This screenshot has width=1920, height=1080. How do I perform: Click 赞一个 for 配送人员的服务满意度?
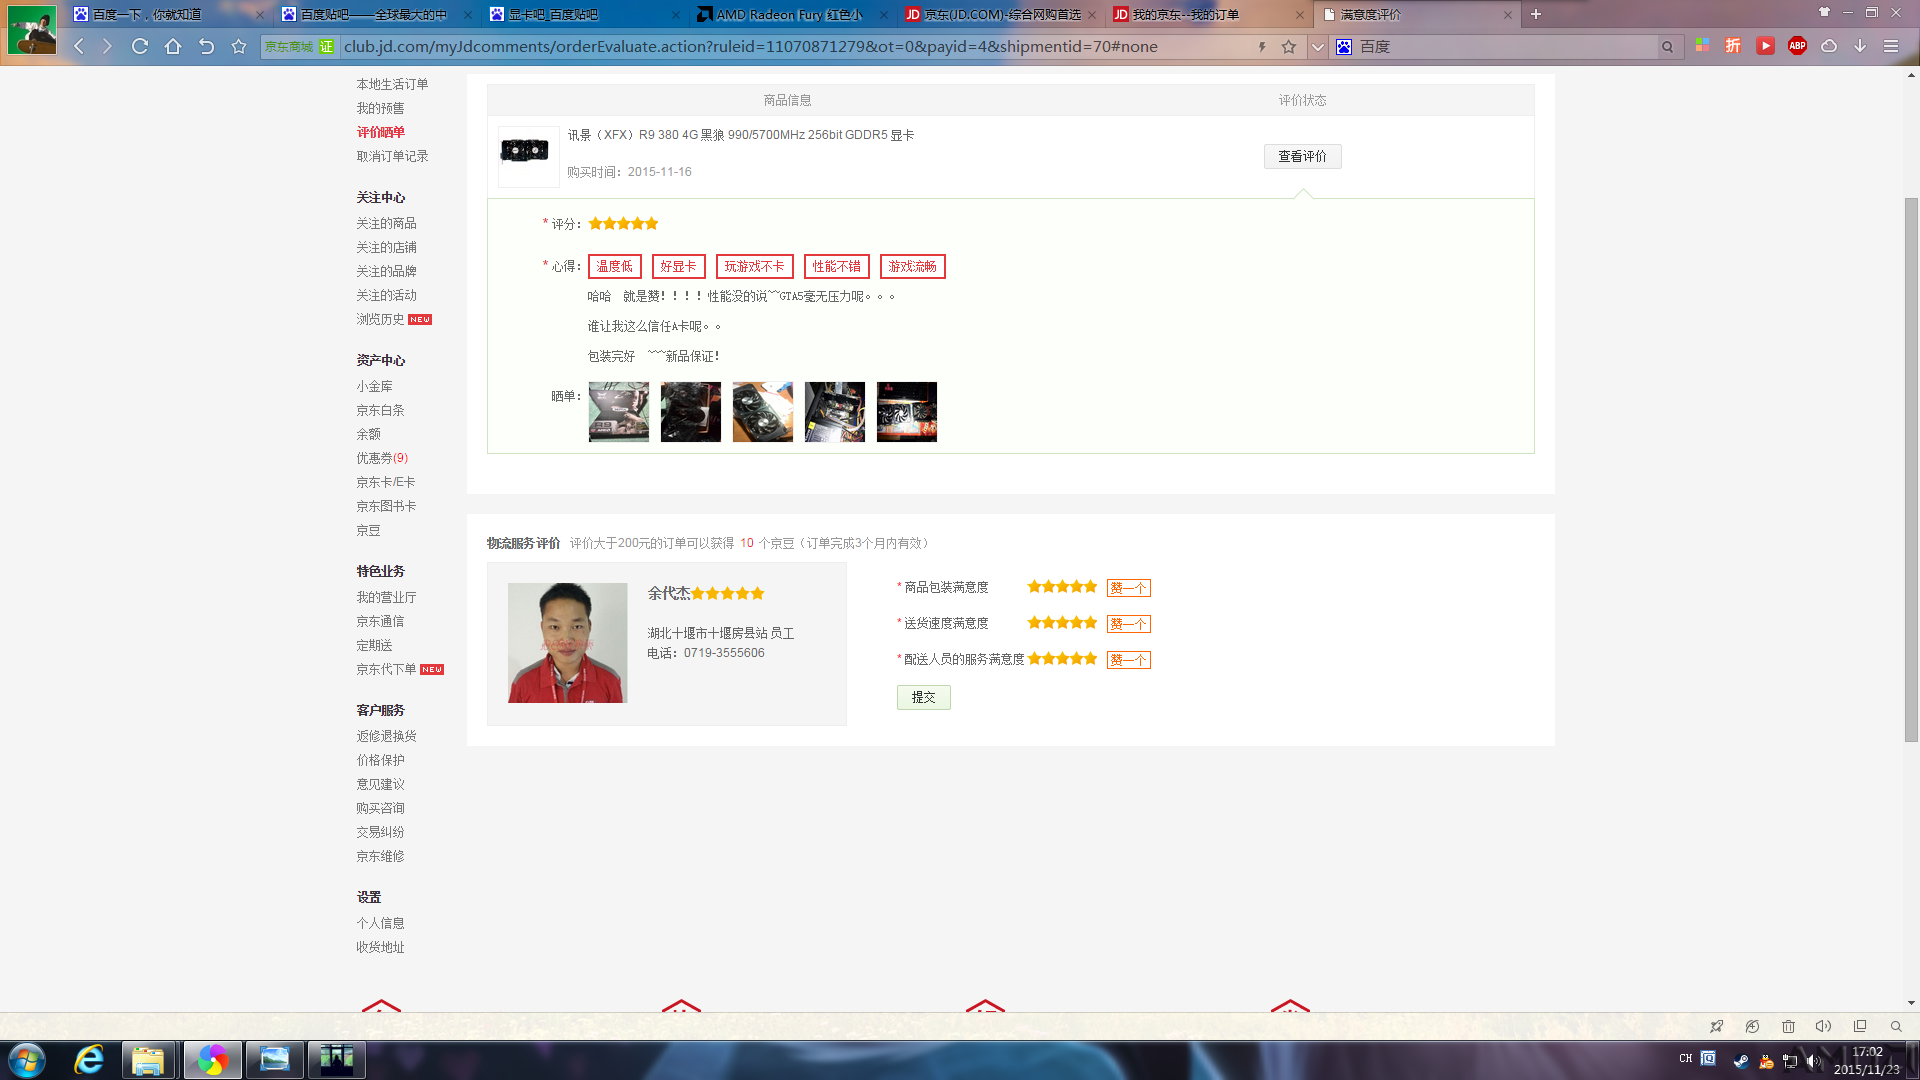click(1128, 660)
